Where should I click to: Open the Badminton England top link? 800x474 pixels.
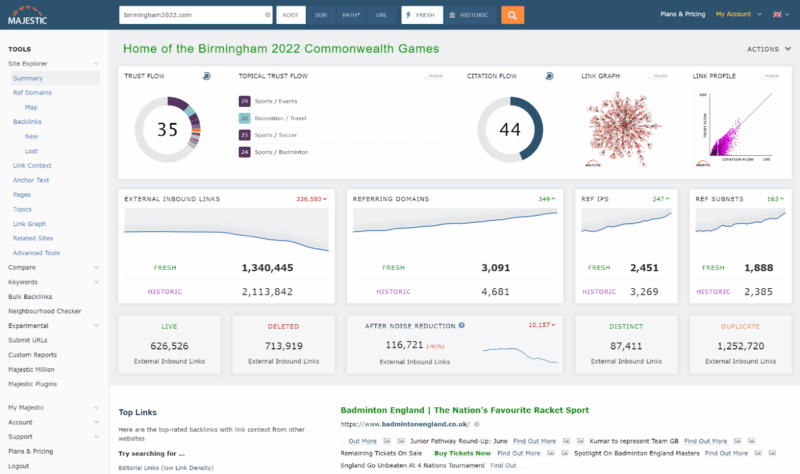pyautogui.click(x=464, y=410)
